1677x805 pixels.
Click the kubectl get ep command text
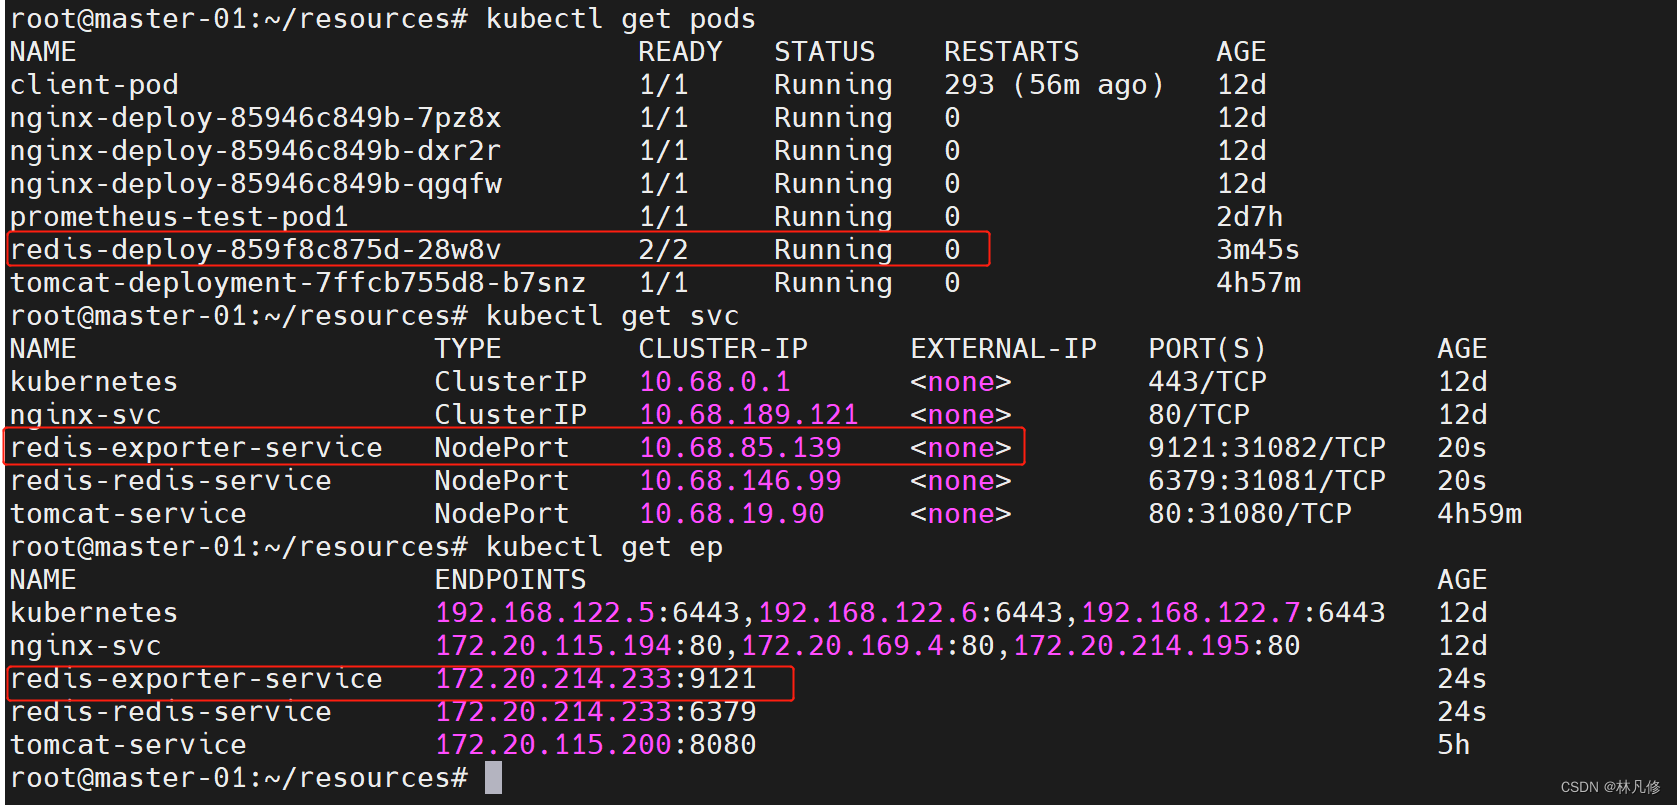(604, 547)
